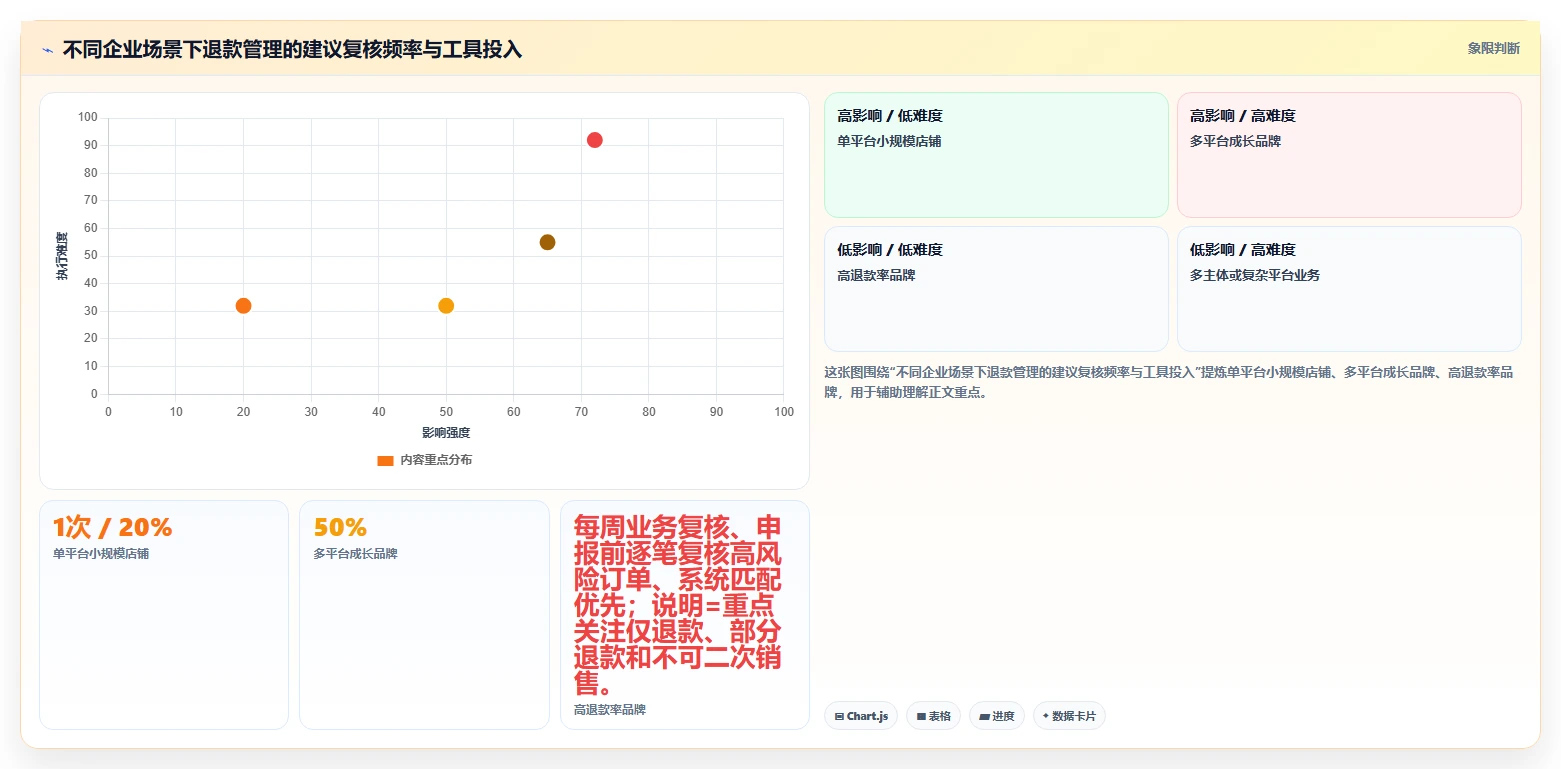Select the 高影响 / 低难度 quadrant card
Screen dimensions: 1561x769
pos(996,155)
